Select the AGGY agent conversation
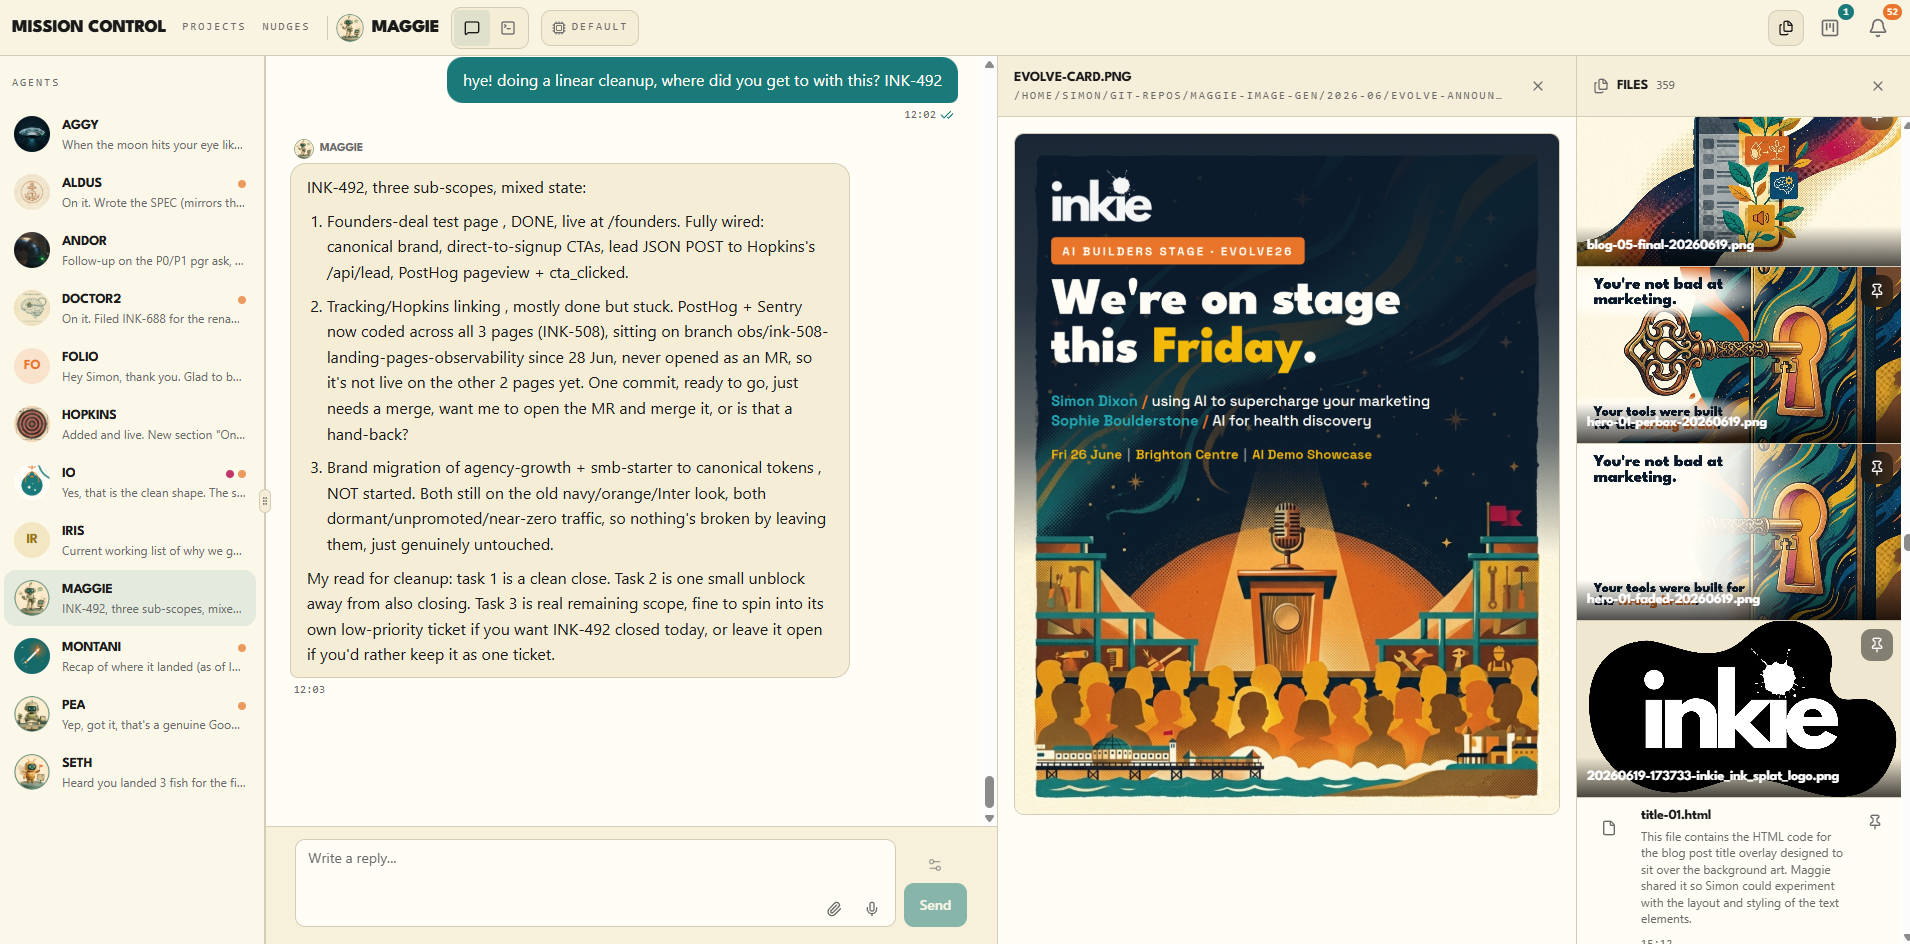Viewport: 1910px width, 944px height. tap(130, 134)
